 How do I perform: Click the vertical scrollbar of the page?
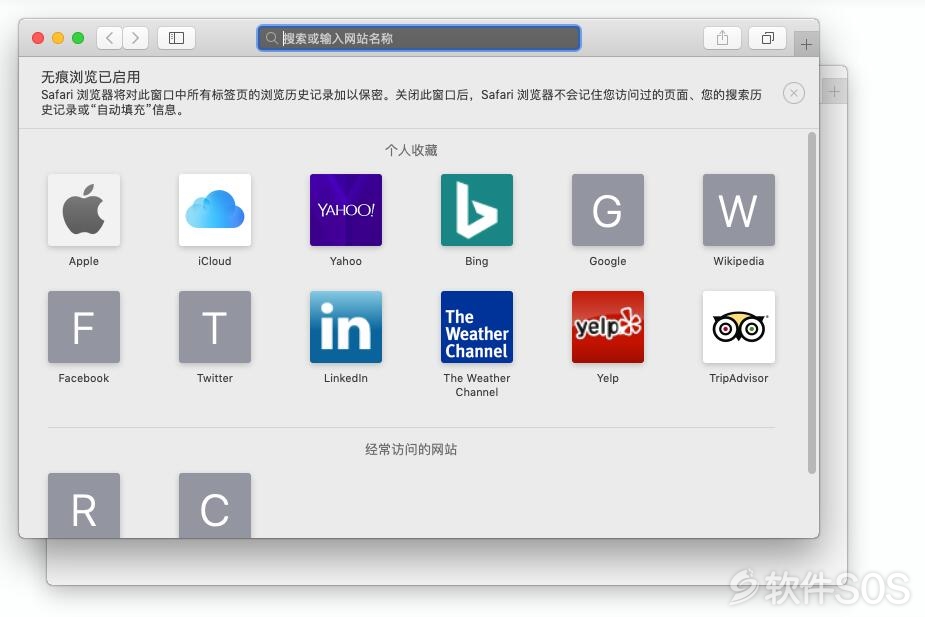coord(812,303)
